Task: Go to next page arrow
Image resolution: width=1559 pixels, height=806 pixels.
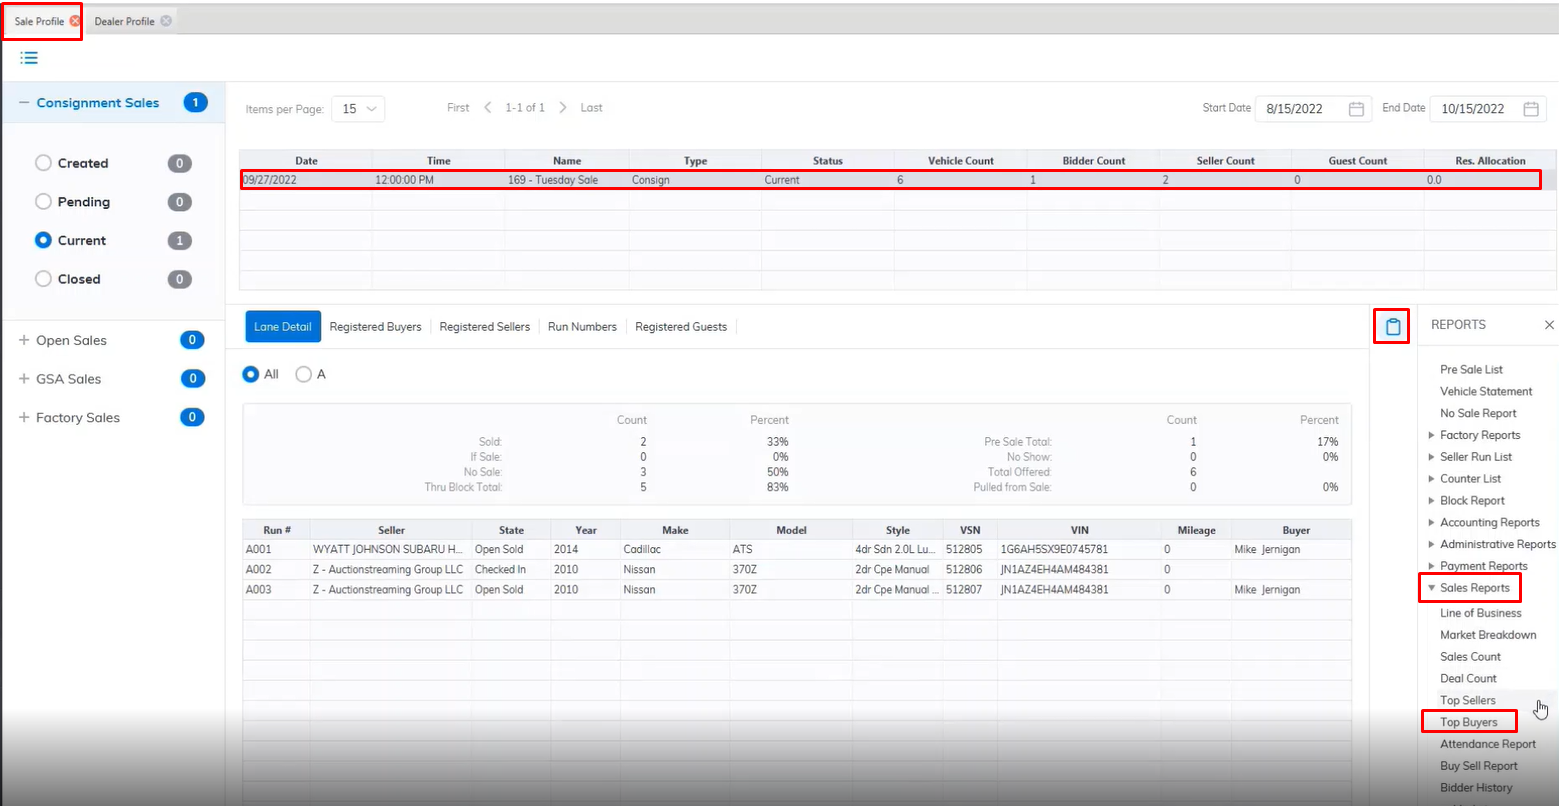Action: [563, 108]
